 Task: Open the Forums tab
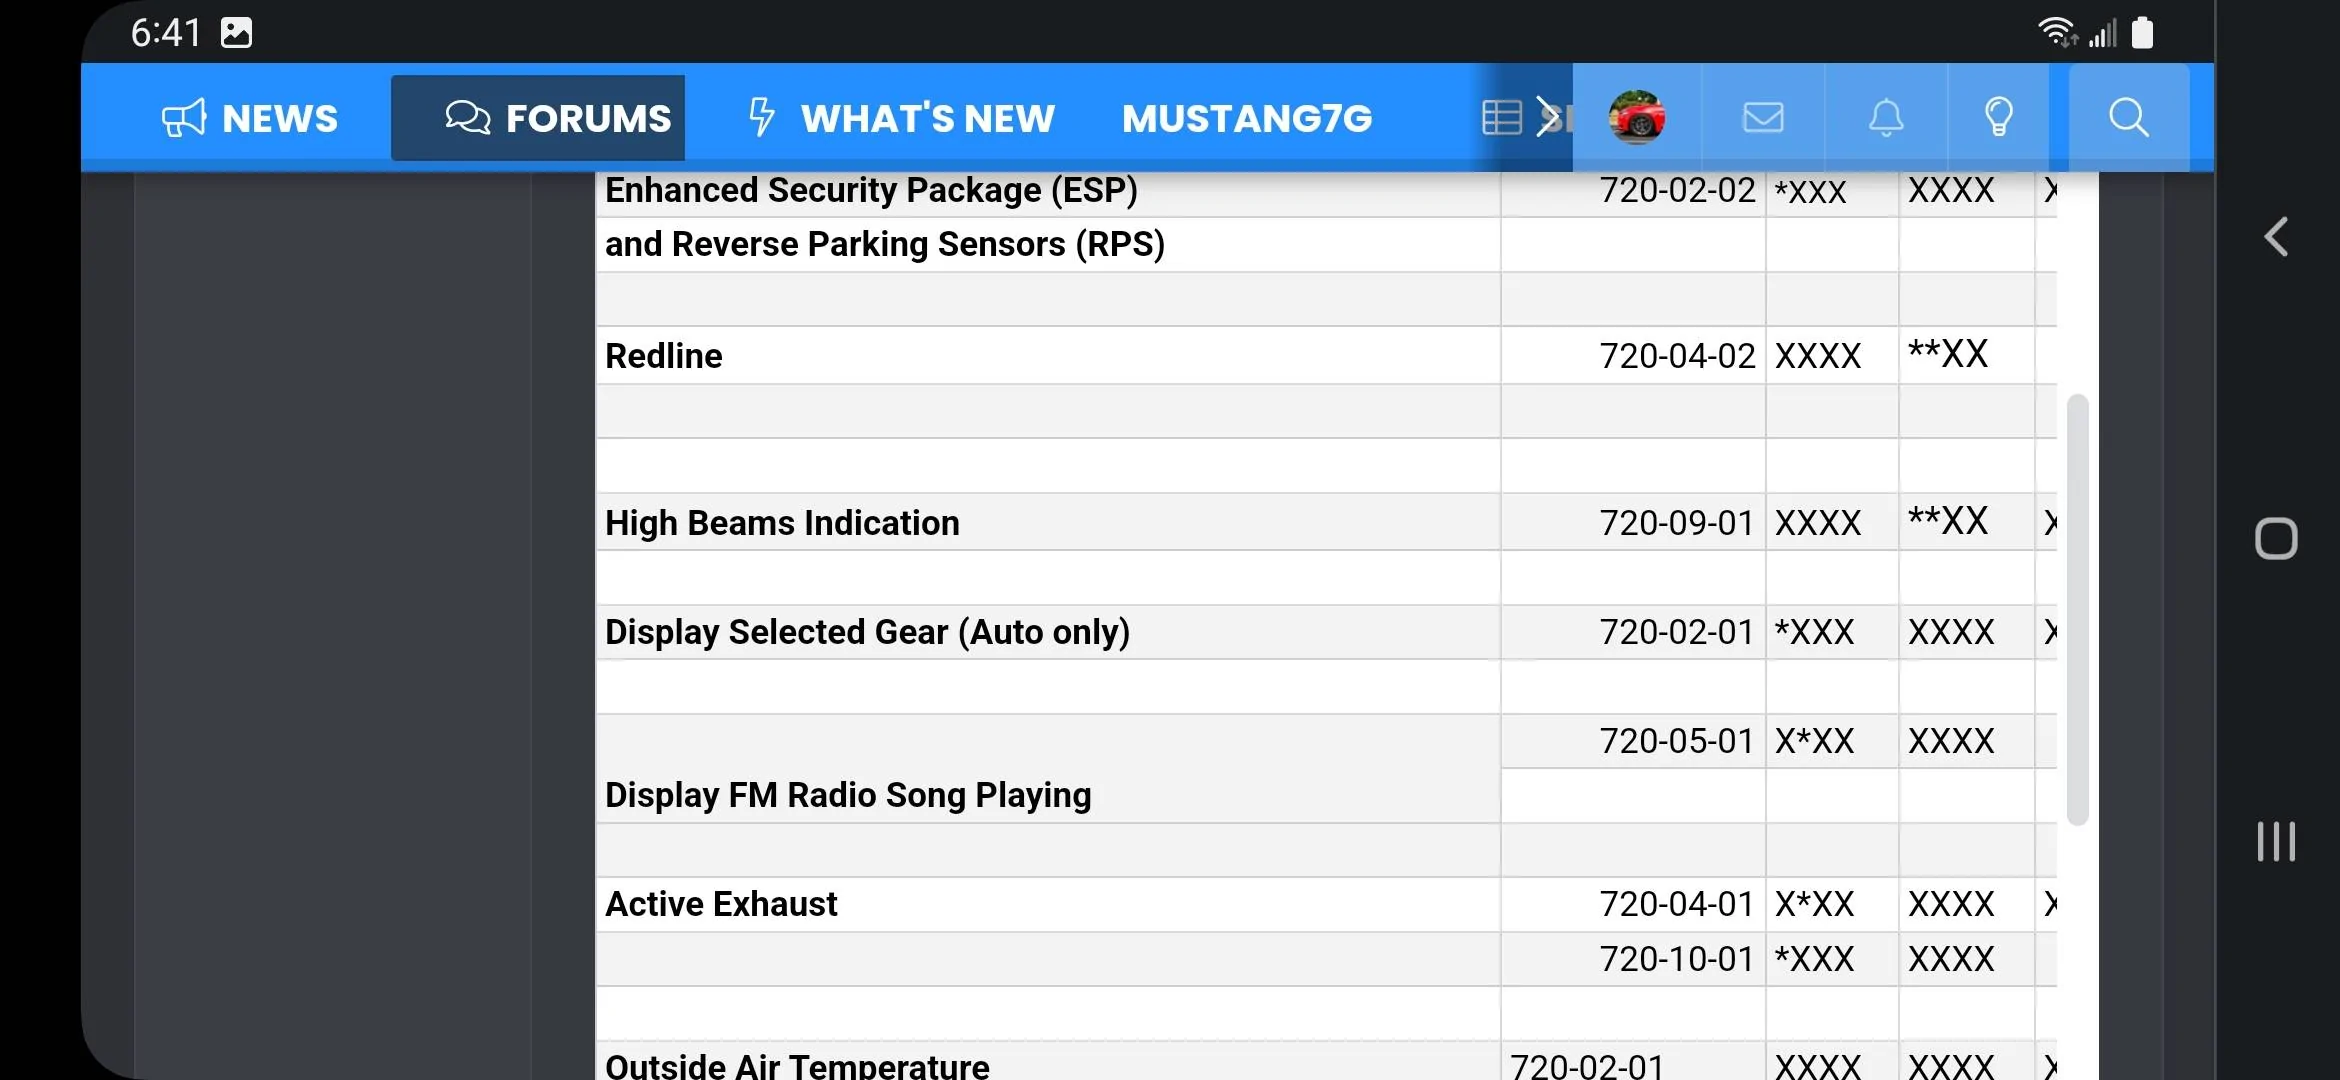[x=538, y=118]
